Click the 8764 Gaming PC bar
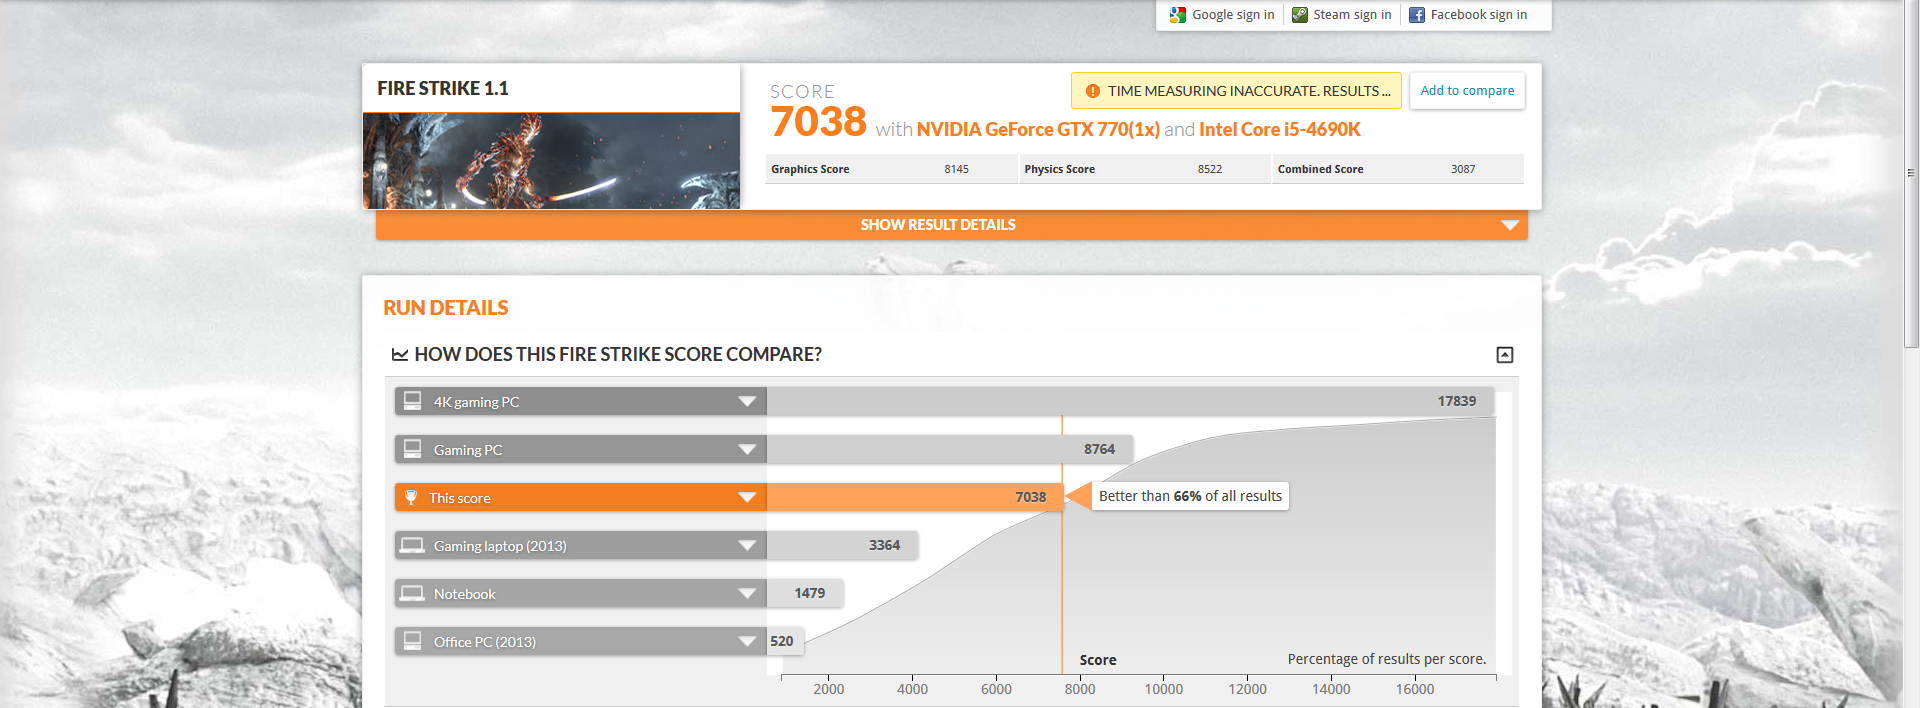1920x708 pixels. [949, 449]
